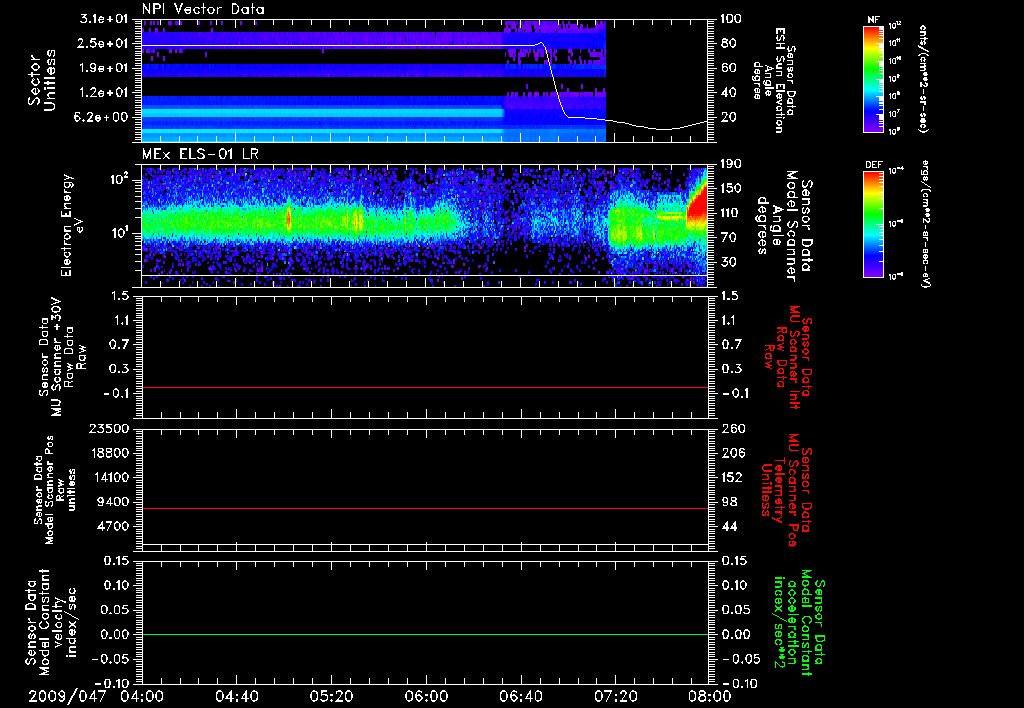Click the "1.2e+01" sector tick value
Viewport: 1024px width, 708px height.
[x=103, y=93]
